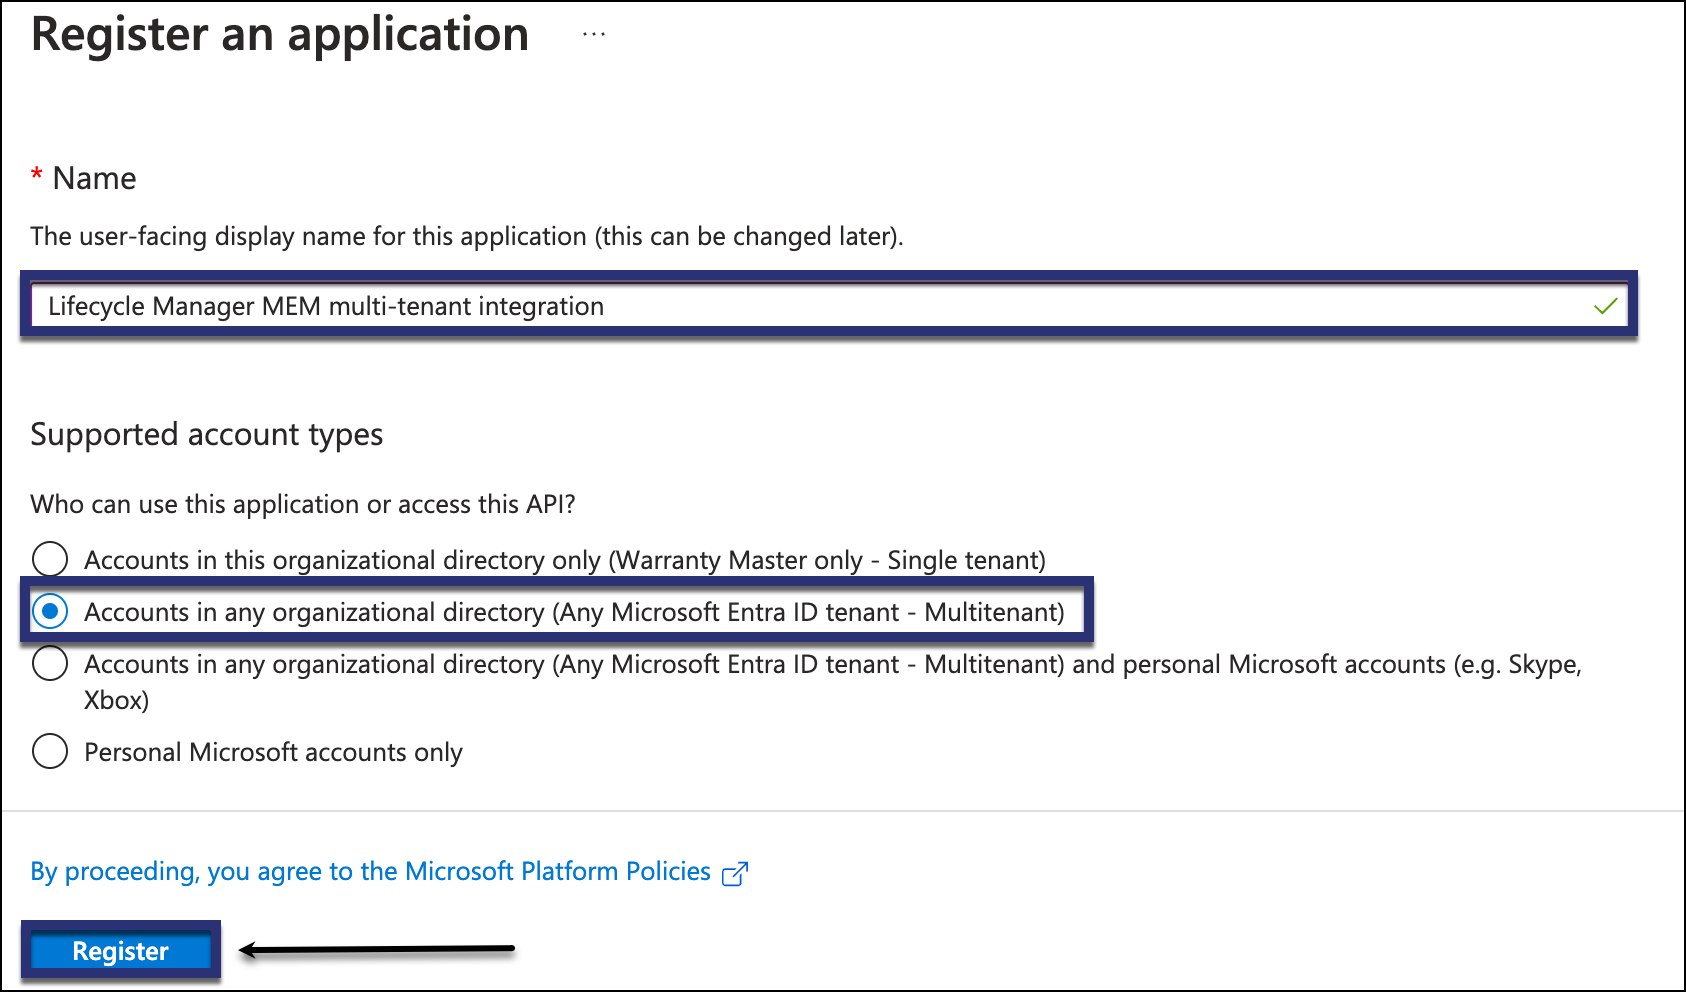
Task: Click the external link icon after Platform Policies
Action: coord(735,873)
